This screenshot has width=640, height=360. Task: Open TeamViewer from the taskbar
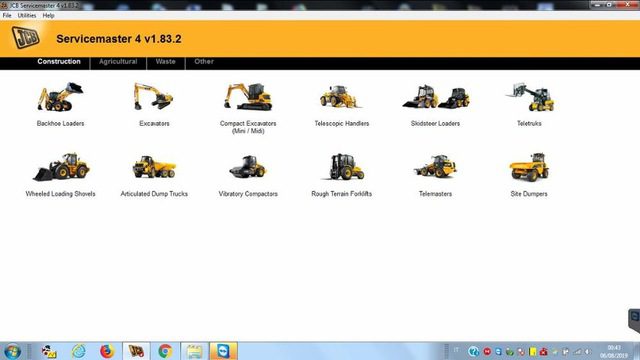click(x=224, y=351)
